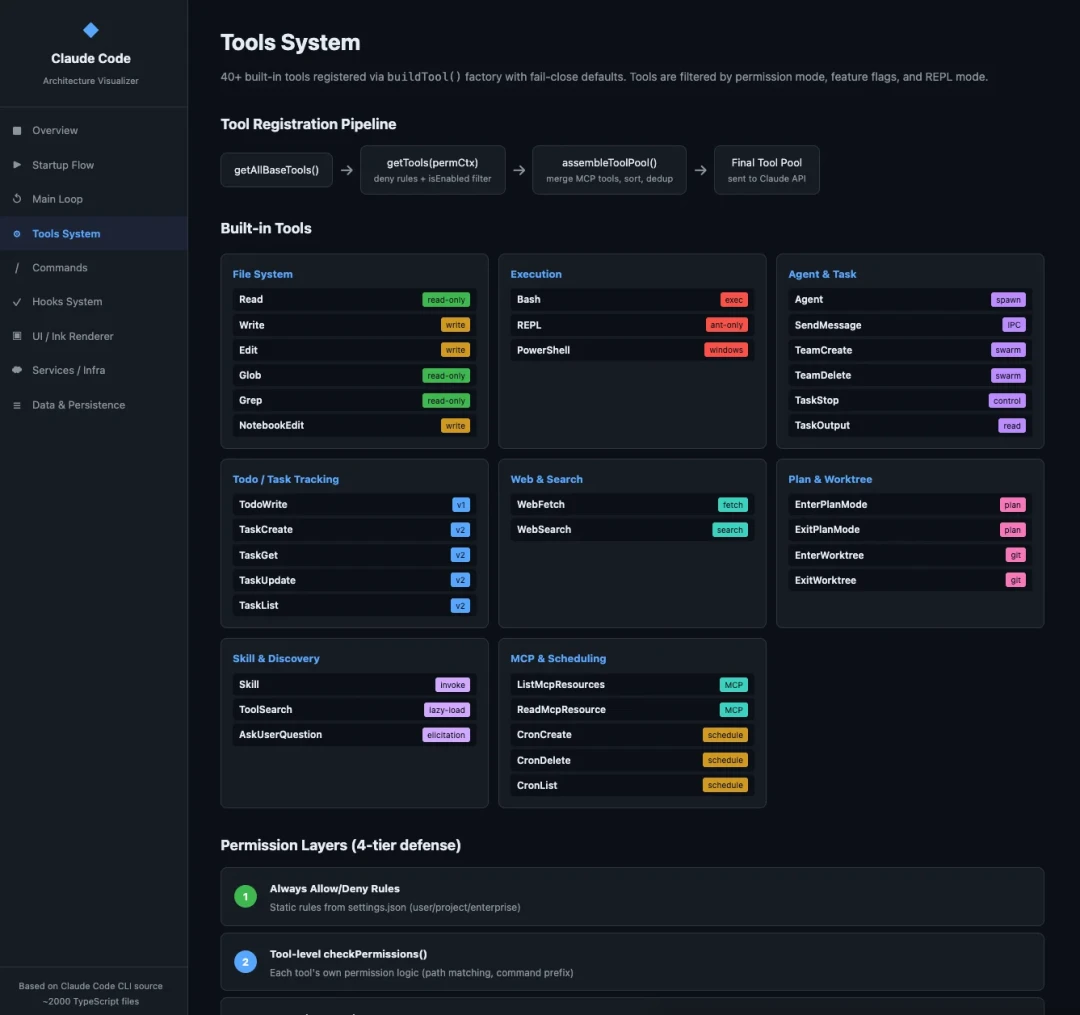Navigate to Main Loop
Image resolution: width=1080 pixels, height=1015 pixels.
(x=94, y=199)
